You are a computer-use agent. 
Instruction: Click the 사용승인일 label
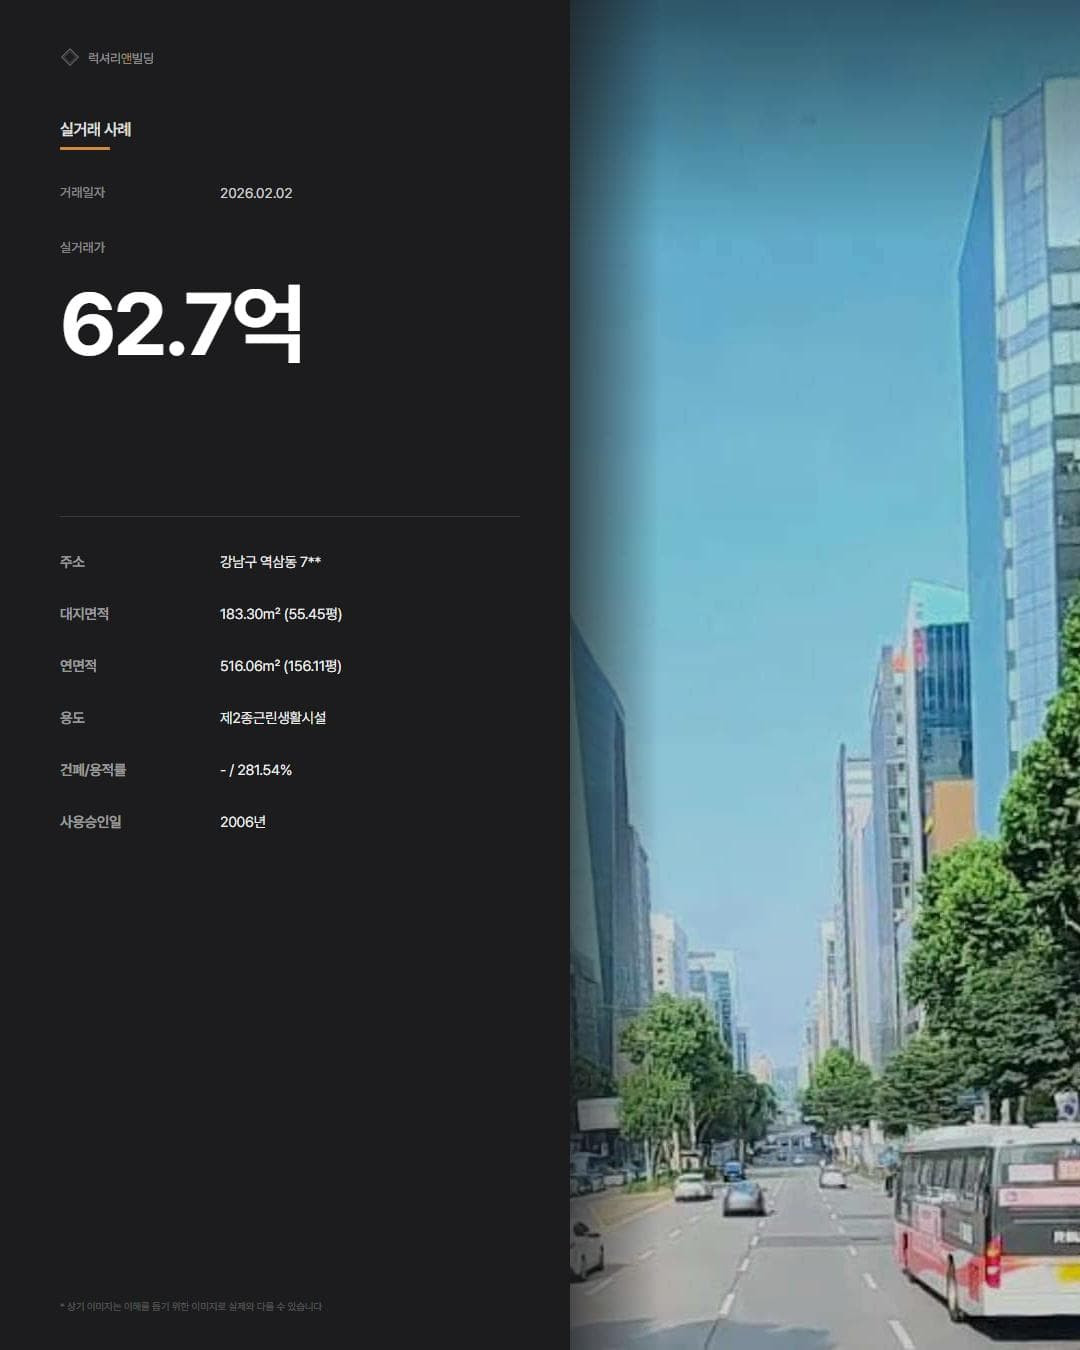(x=90, y=822)
